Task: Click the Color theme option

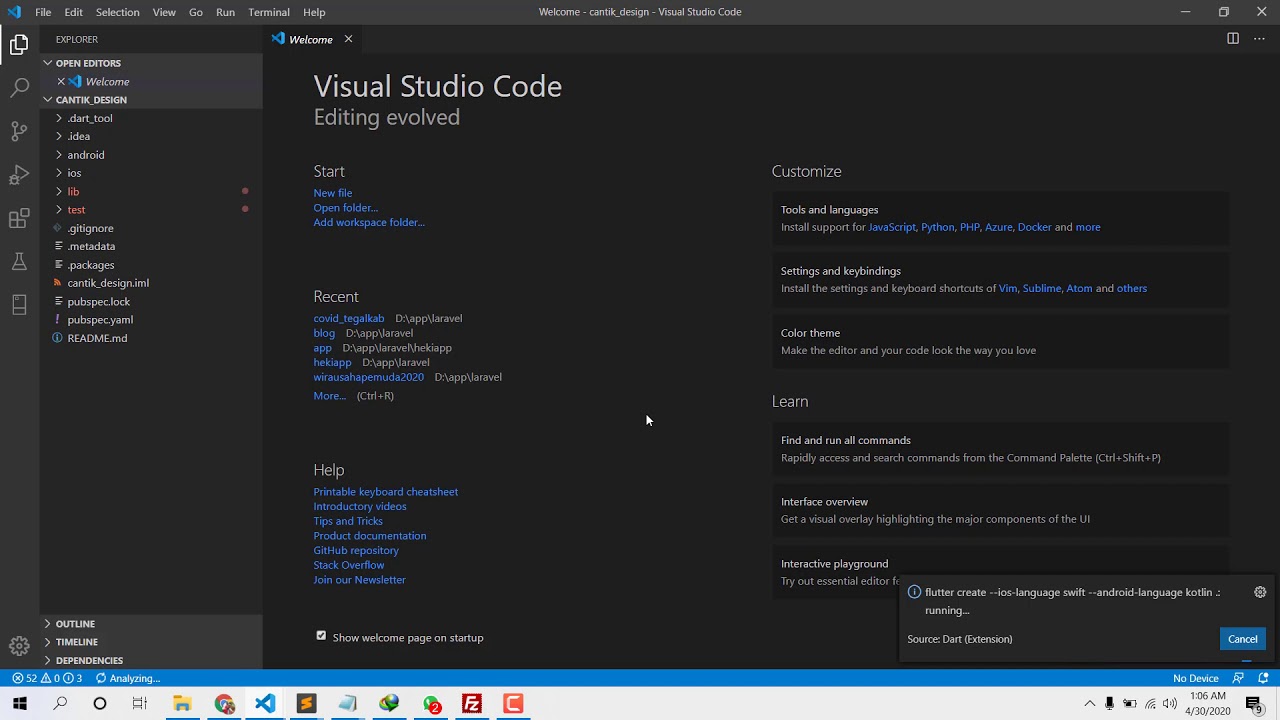Action: tap(1000, 341)
